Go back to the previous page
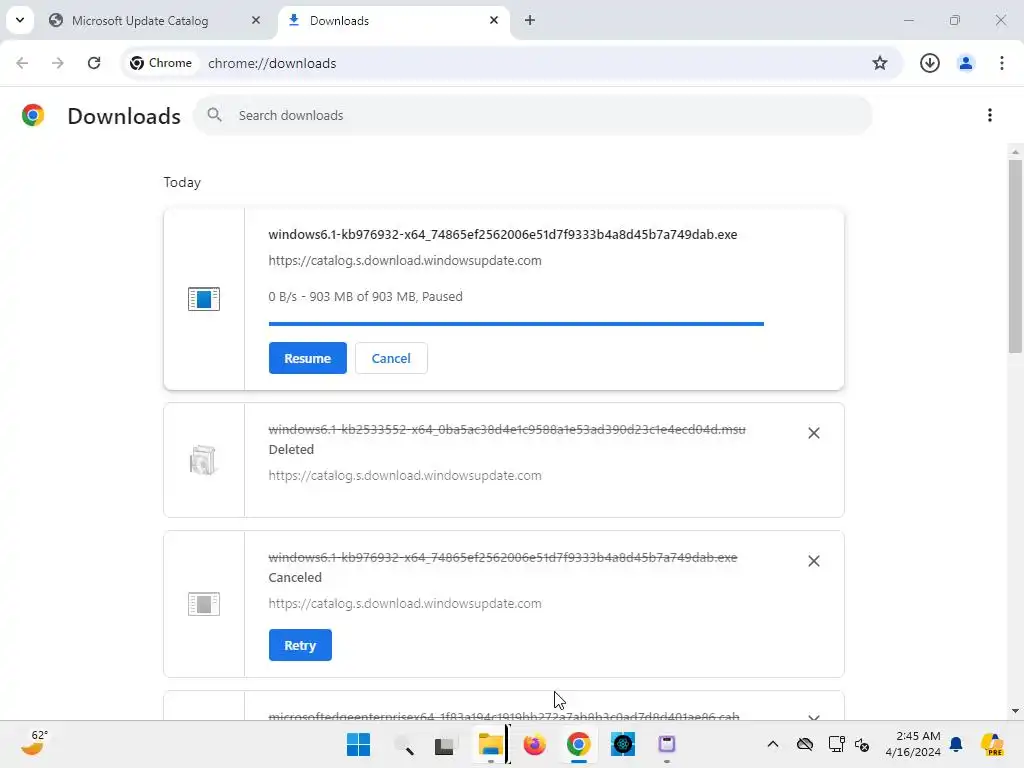1024x768 pixels. point(22,63)
